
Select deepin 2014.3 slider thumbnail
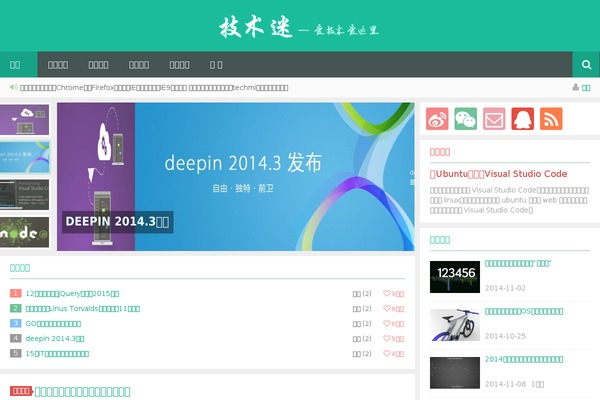point(24,157)
